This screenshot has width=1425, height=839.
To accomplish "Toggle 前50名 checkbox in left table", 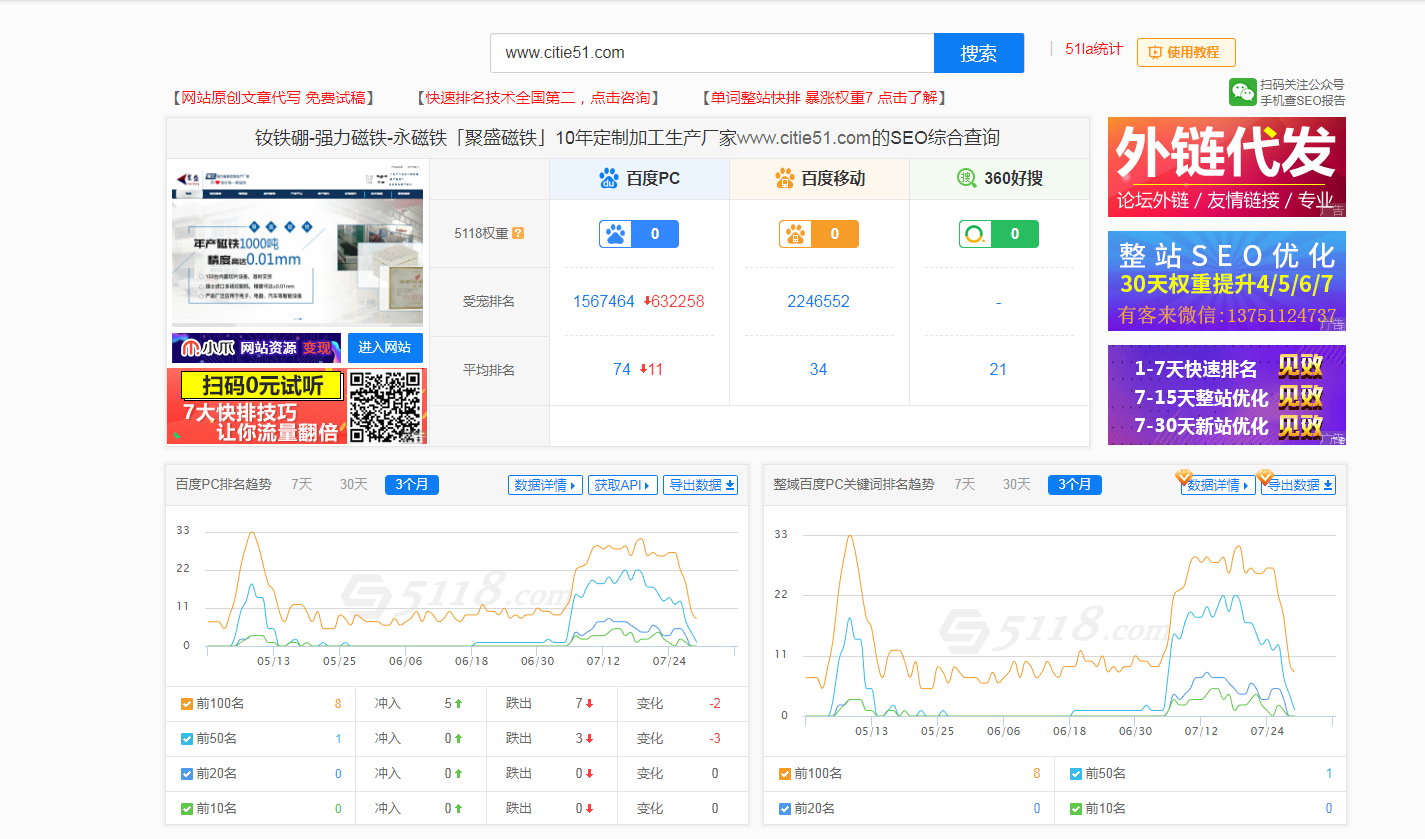I will tap(187, 739).
